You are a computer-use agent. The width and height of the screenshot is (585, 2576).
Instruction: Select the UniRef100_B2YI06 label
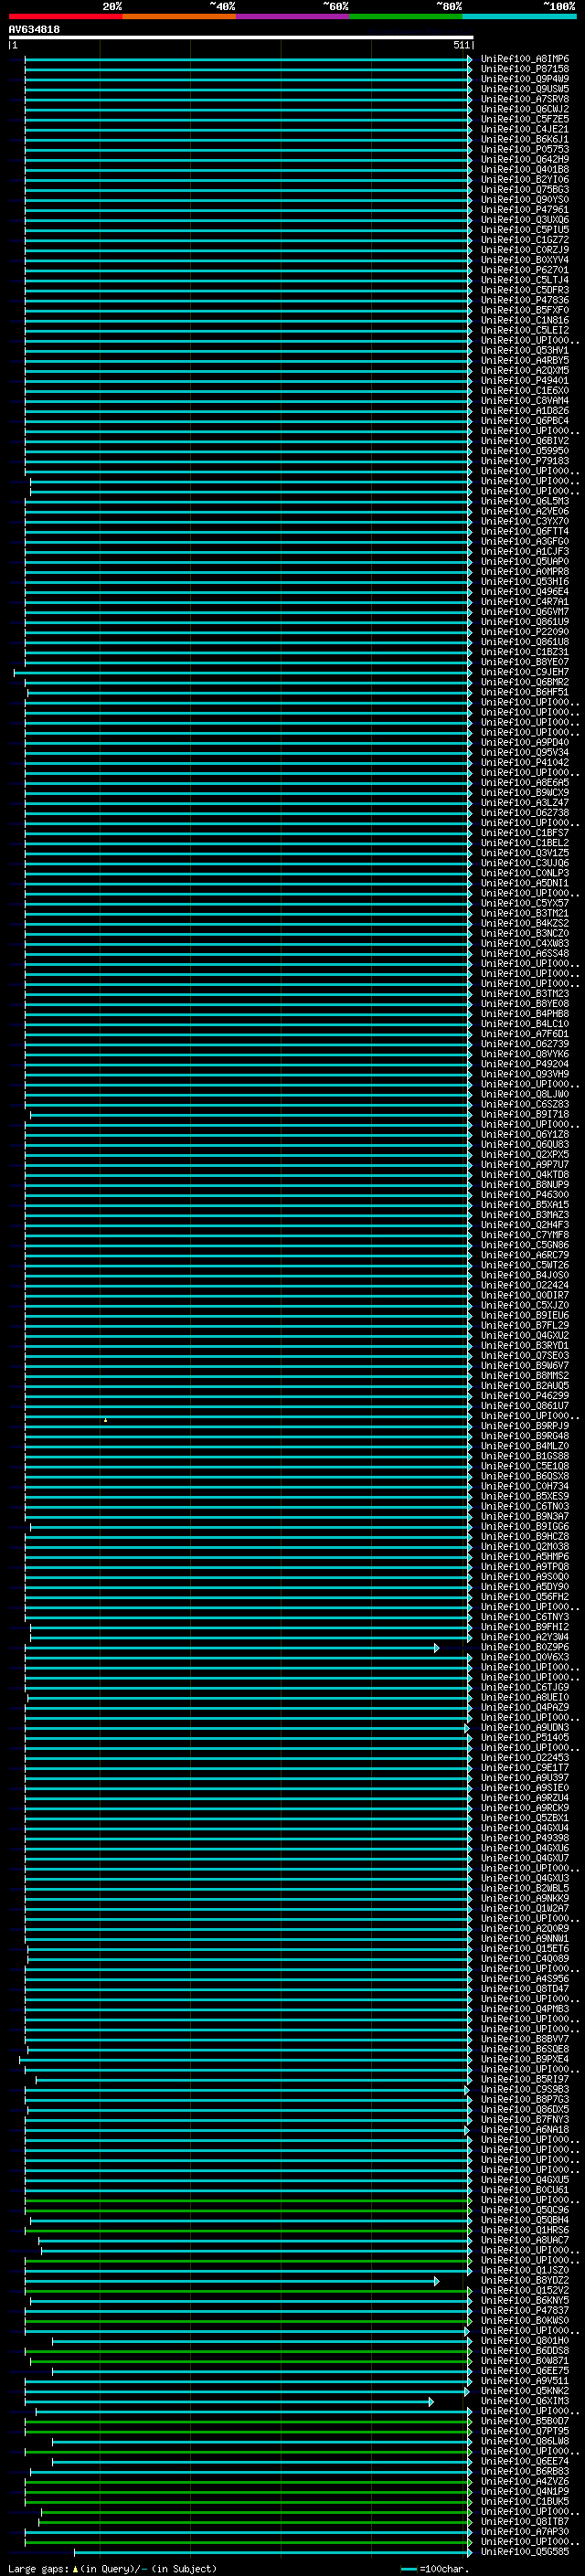tap(525, 179)
